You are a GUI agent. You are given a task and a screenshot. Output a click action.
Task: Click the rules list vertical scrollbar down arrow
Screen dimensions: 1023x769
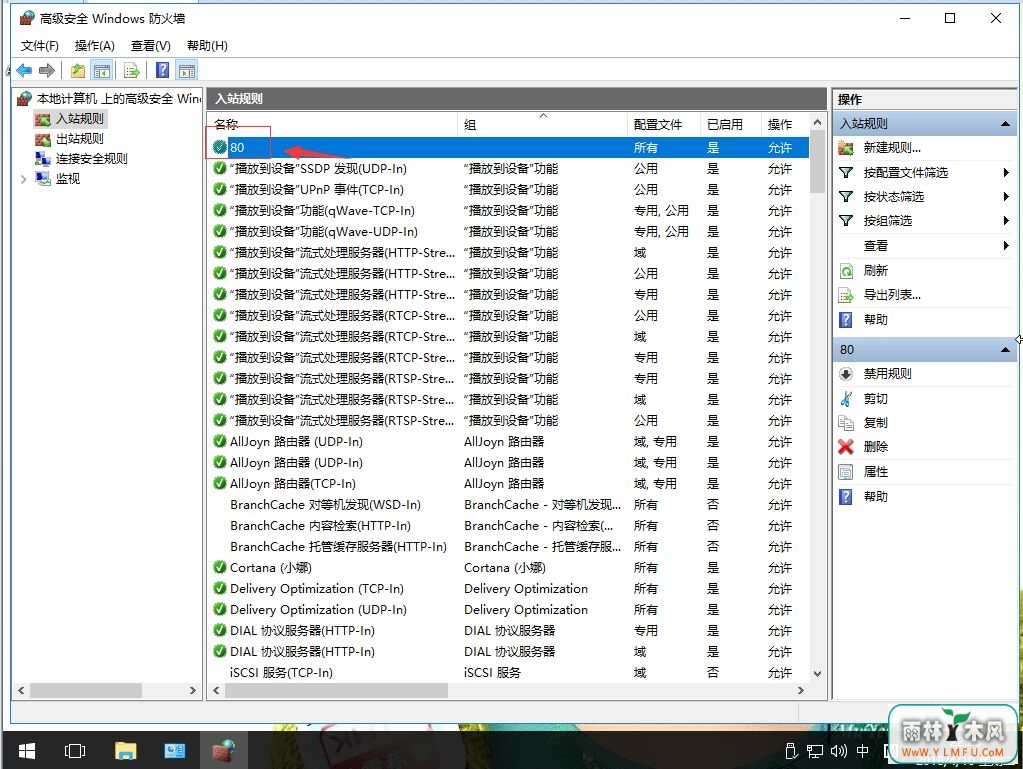click(817, 674)
